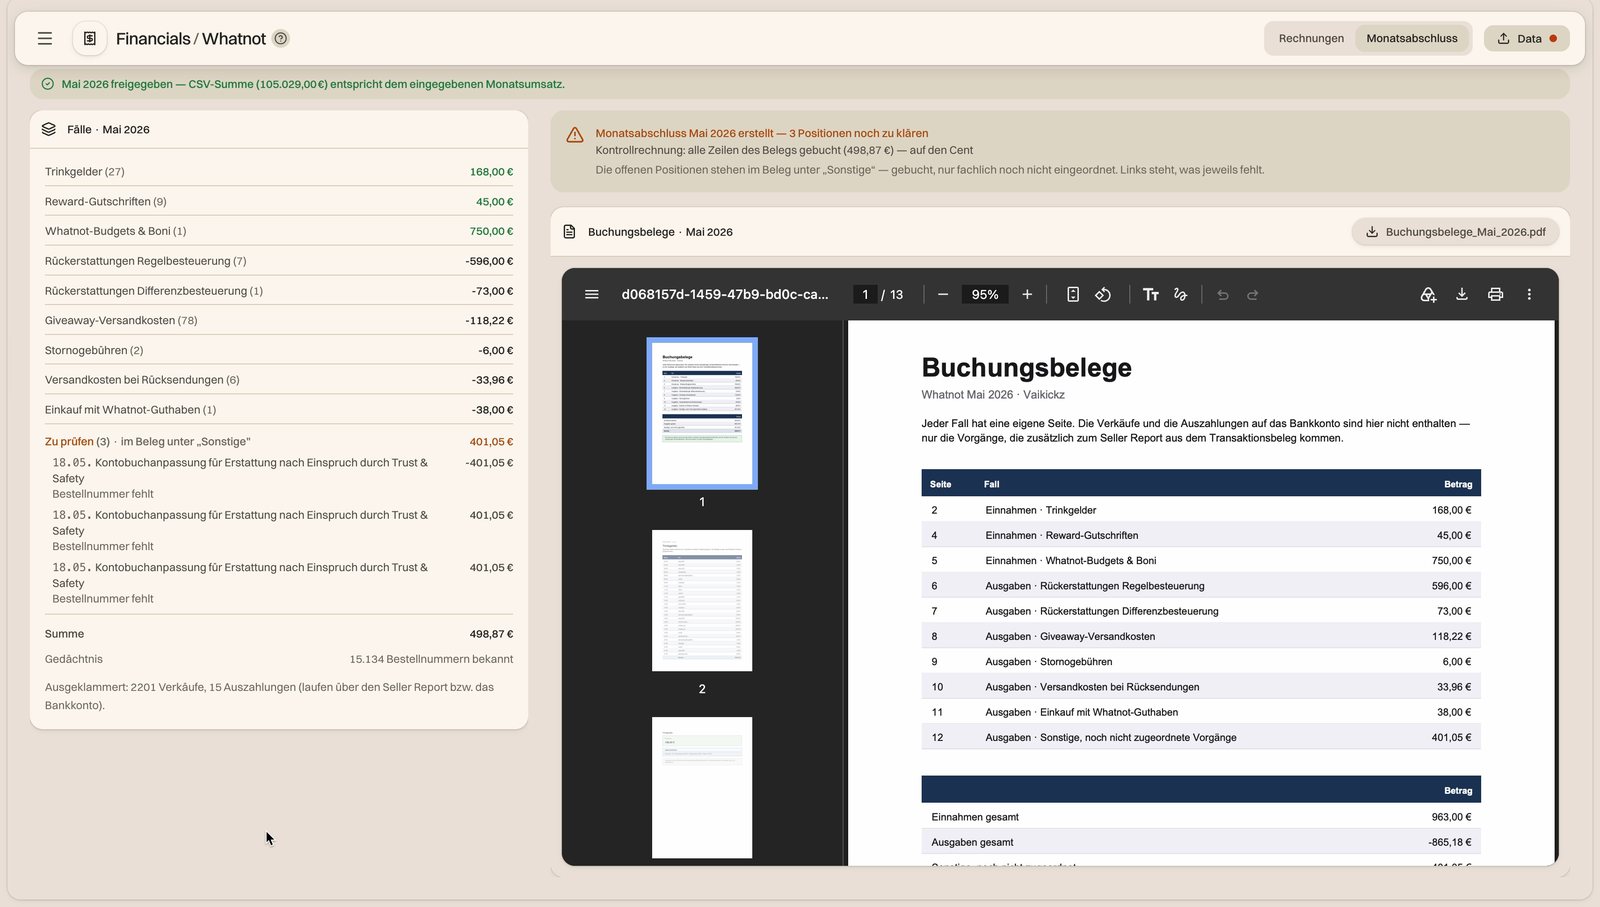Open the help question mark next to Whatnot
The height and width of the screenshot is (907, 1600).
(x=281, y=38)
